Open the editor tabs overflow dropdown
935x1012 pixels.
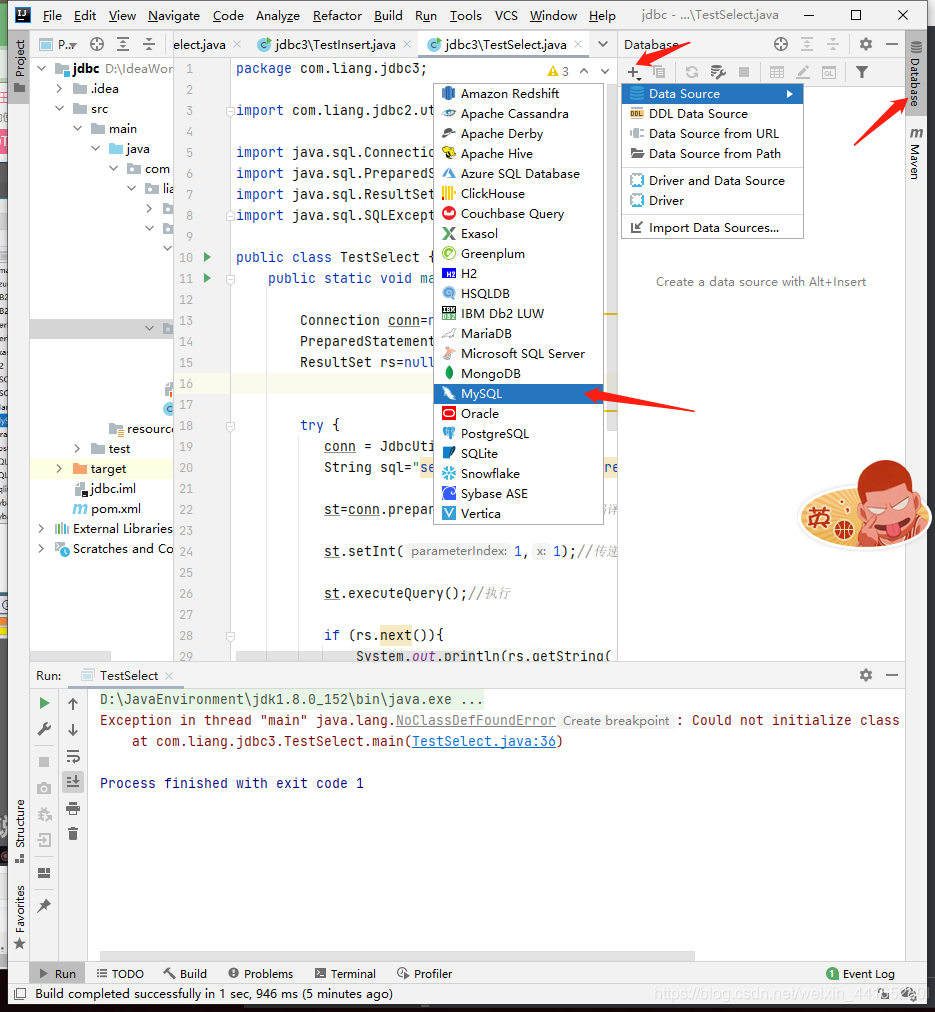click(603, 44)
